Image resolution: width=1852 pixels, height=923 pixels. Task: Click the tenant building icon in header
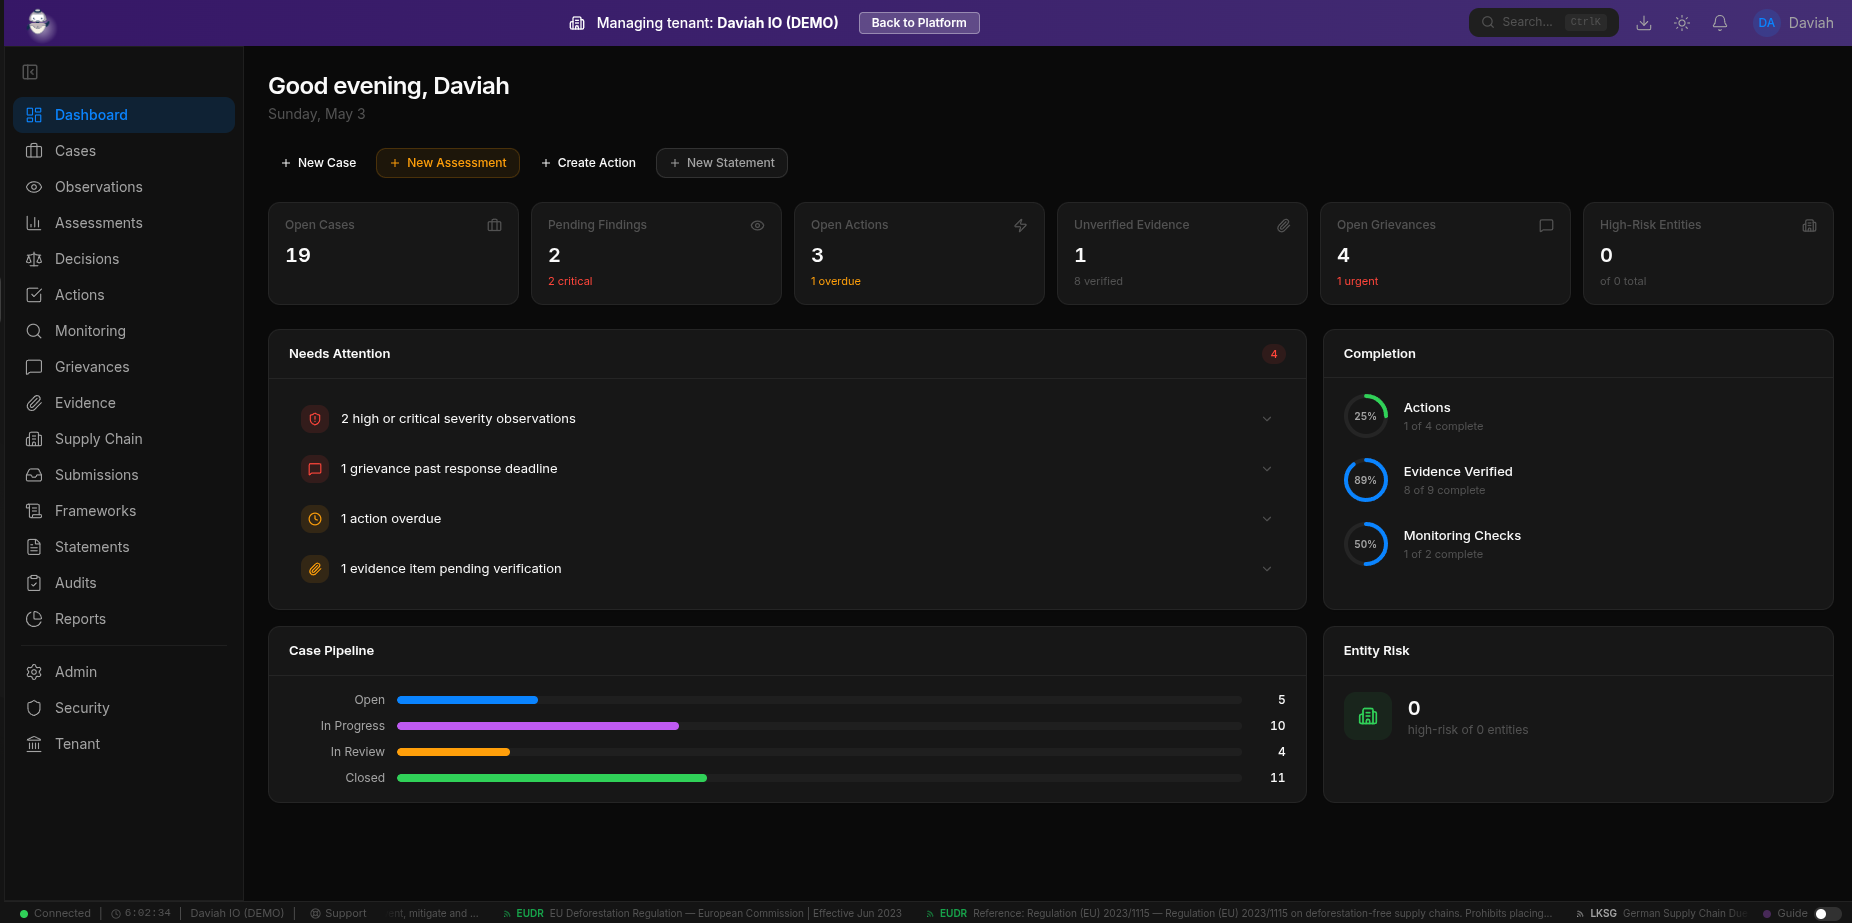click(577, 23)
